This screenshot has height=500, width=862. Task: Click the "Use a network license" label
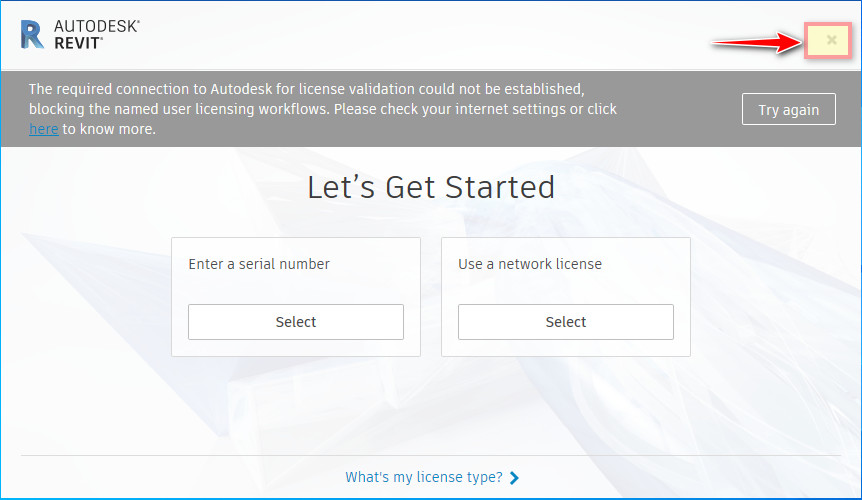tap(530, 264)
